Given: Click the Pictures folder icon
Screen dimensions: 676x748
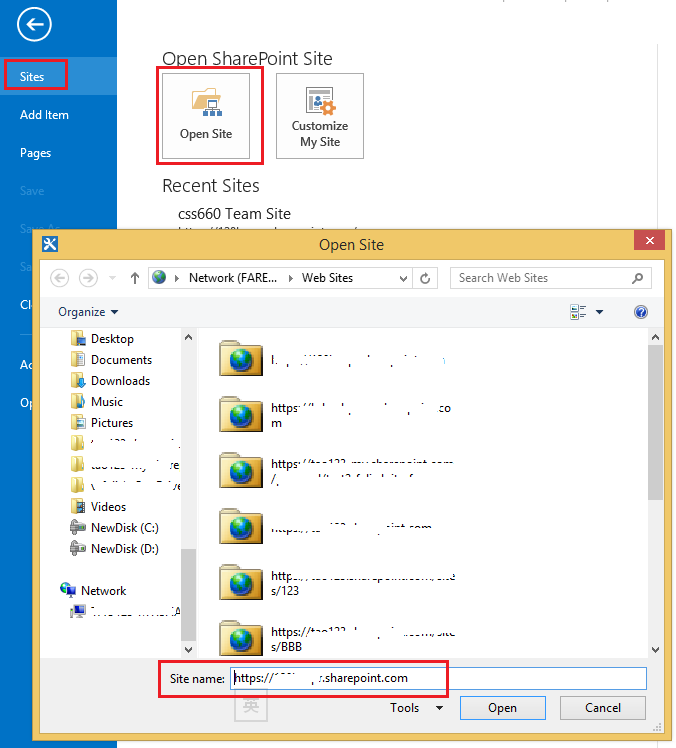Looking at the screenshot, I should click(78, 422).
